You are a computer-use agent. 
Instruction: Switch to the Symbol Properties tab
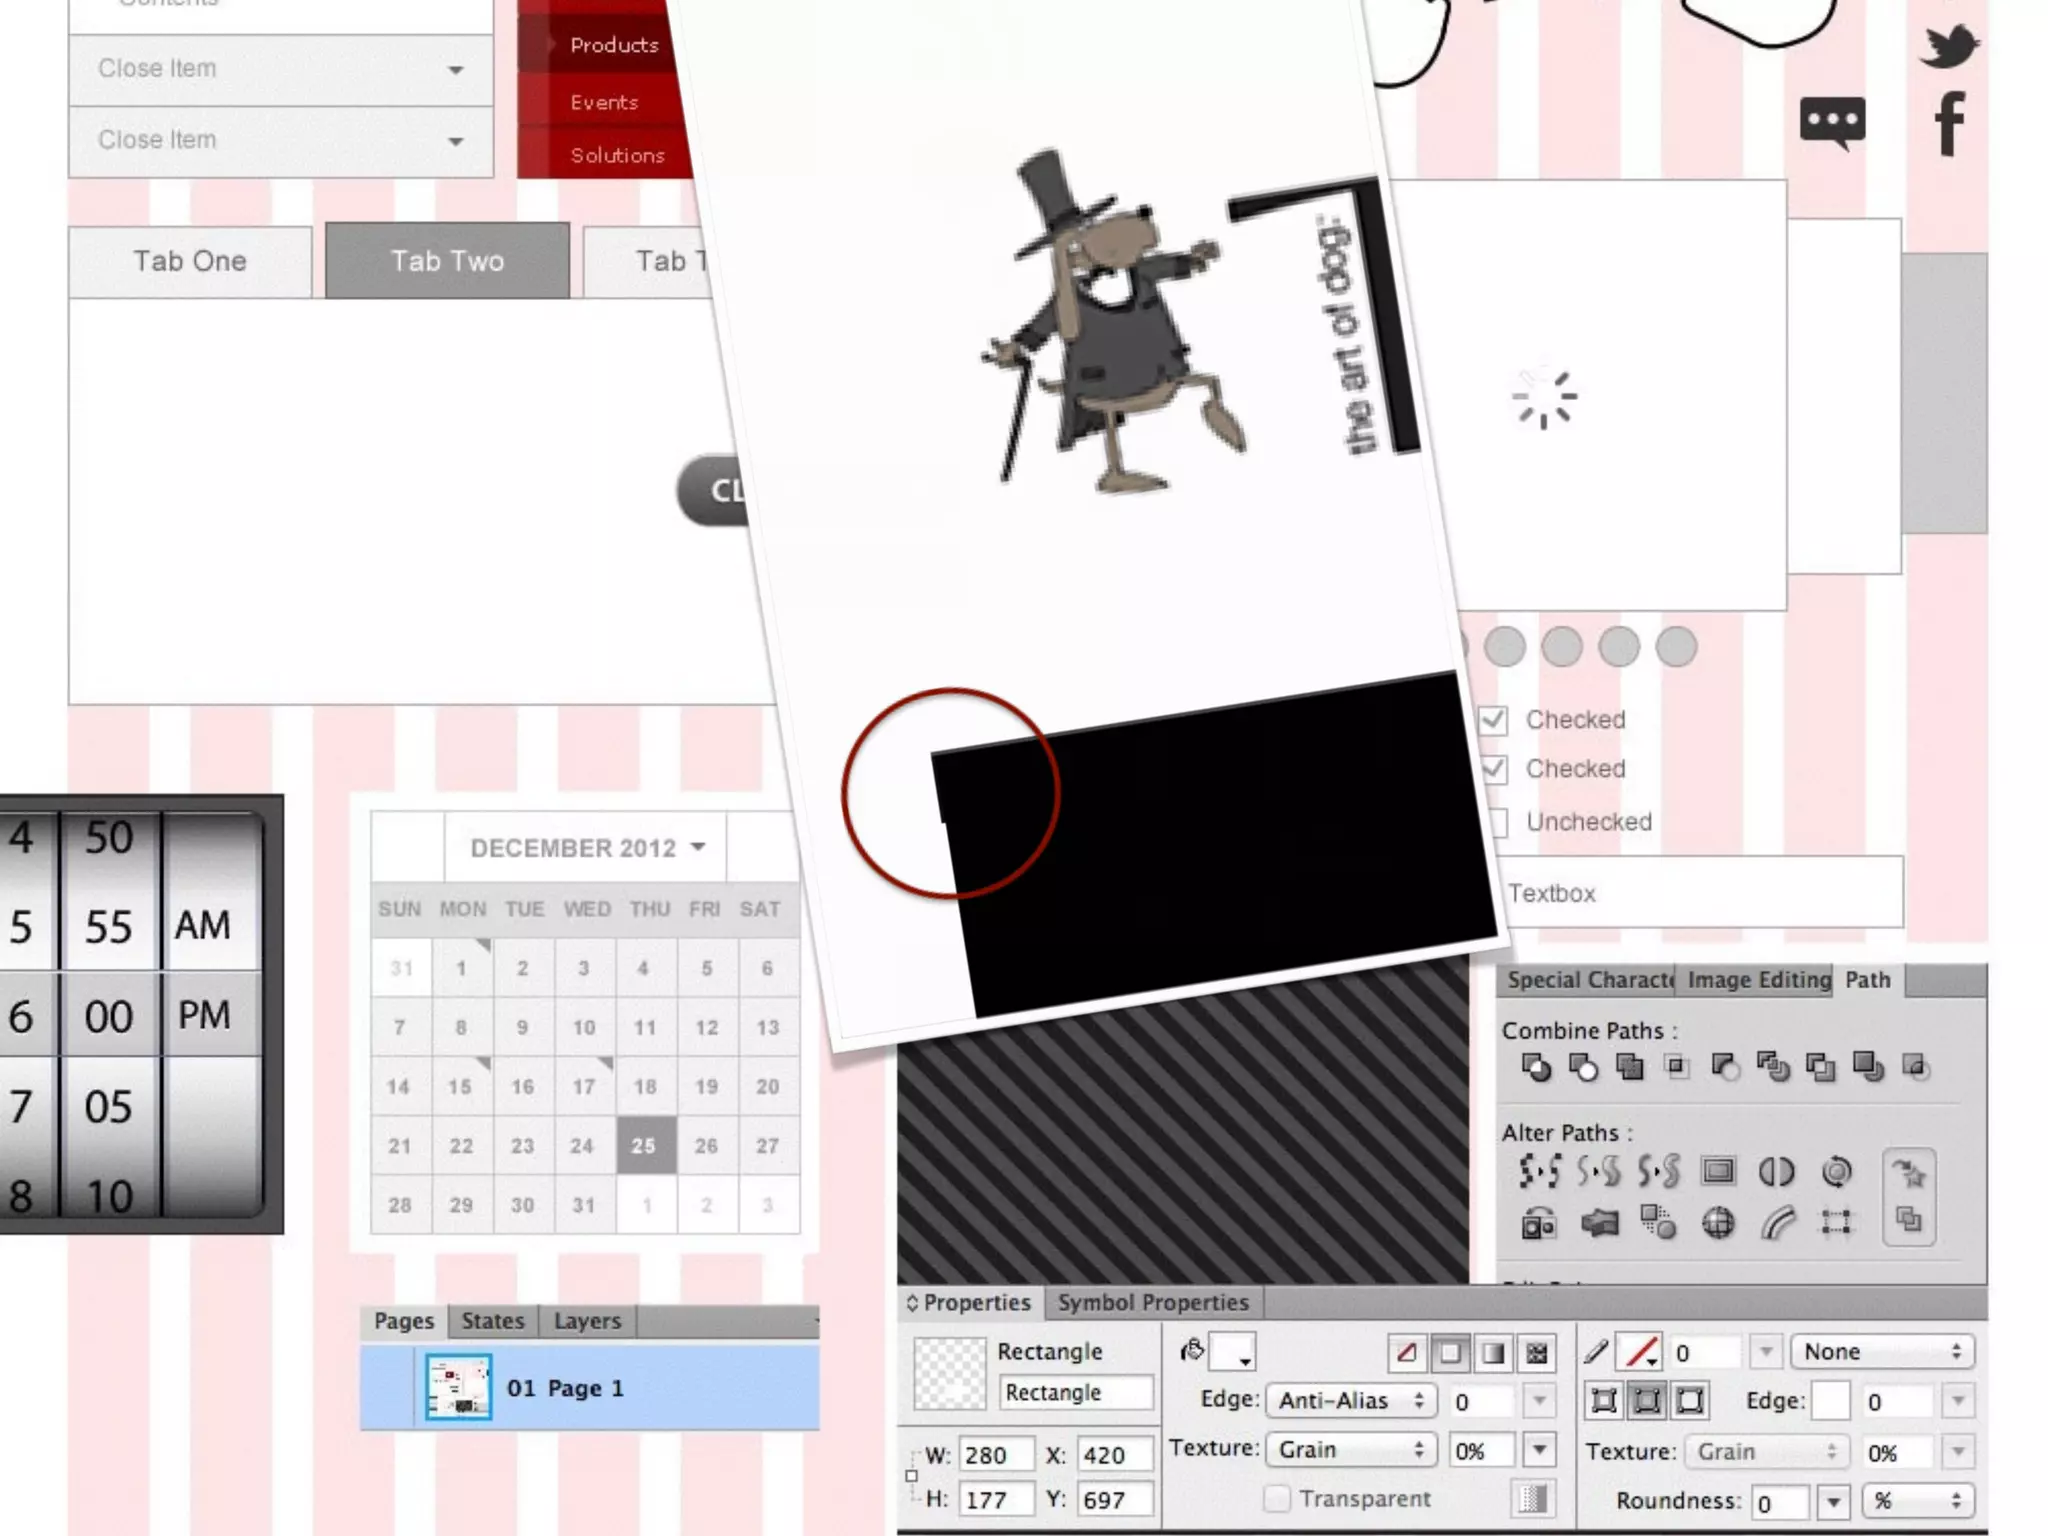click(x=1153, y=1302)
